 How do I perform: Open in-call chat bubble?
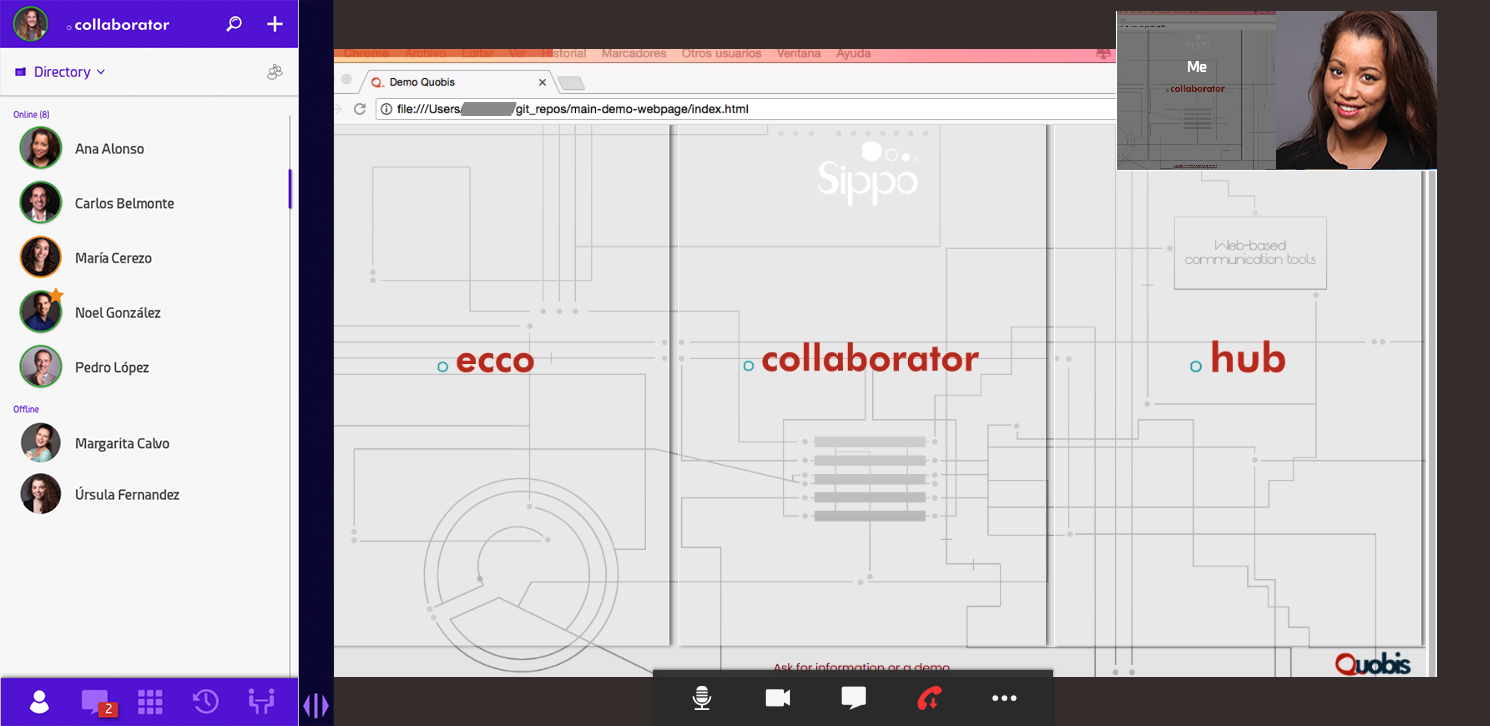pos(853,698)
